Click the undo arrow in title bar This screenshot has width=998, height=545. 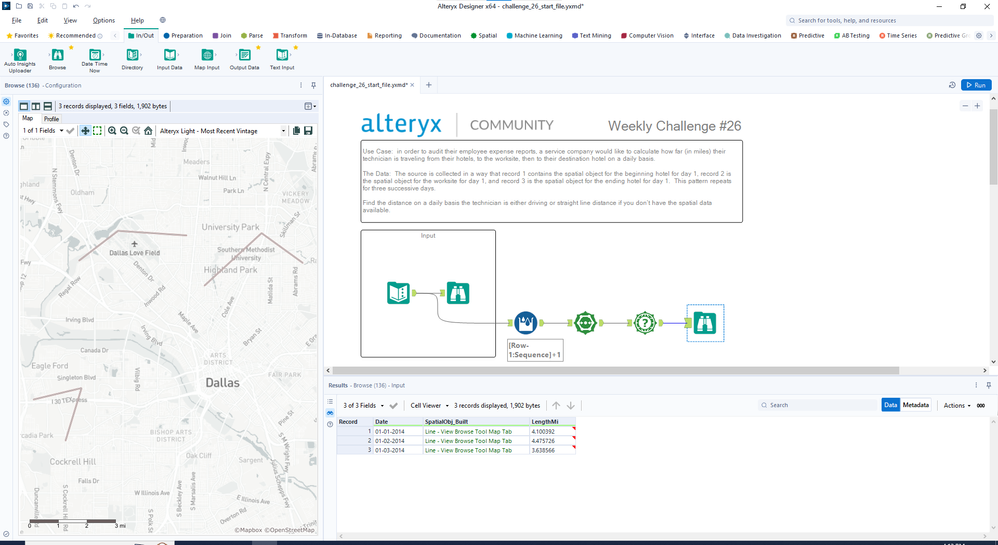pos(76,6)
